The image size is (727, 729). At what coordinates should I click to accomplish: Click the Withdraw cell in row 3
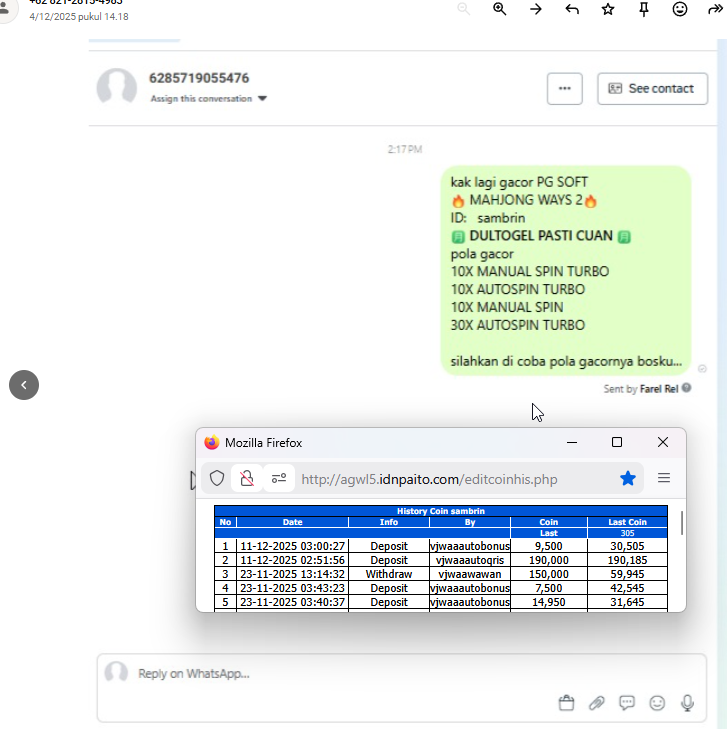[x=389, y=574]
